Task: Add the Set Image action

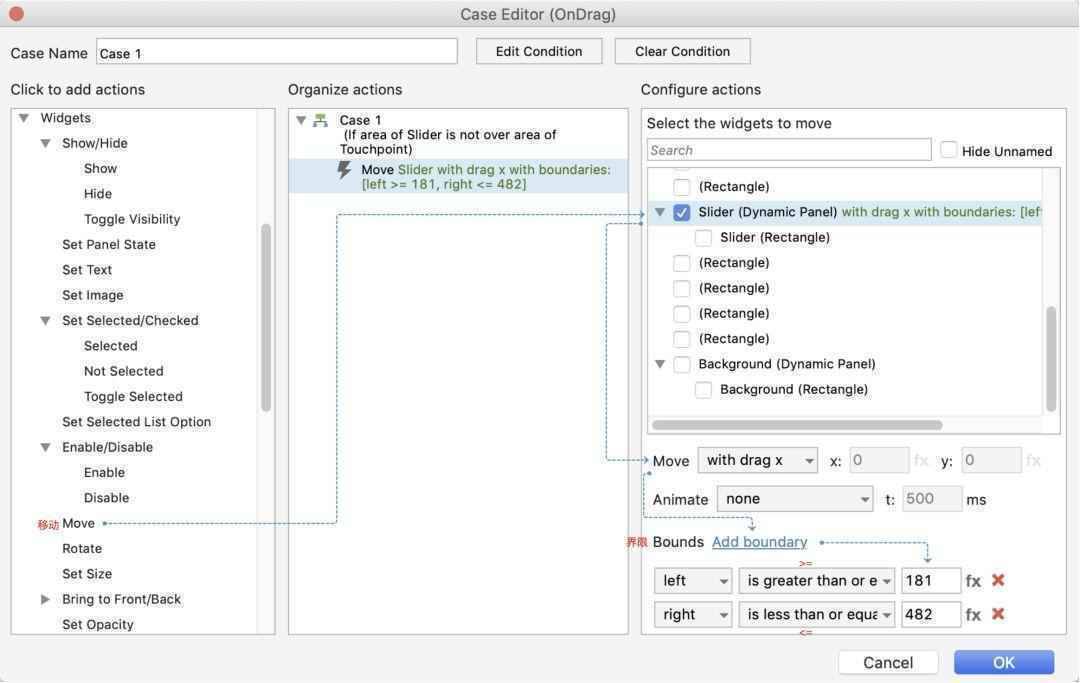Action: pos(93,295)
